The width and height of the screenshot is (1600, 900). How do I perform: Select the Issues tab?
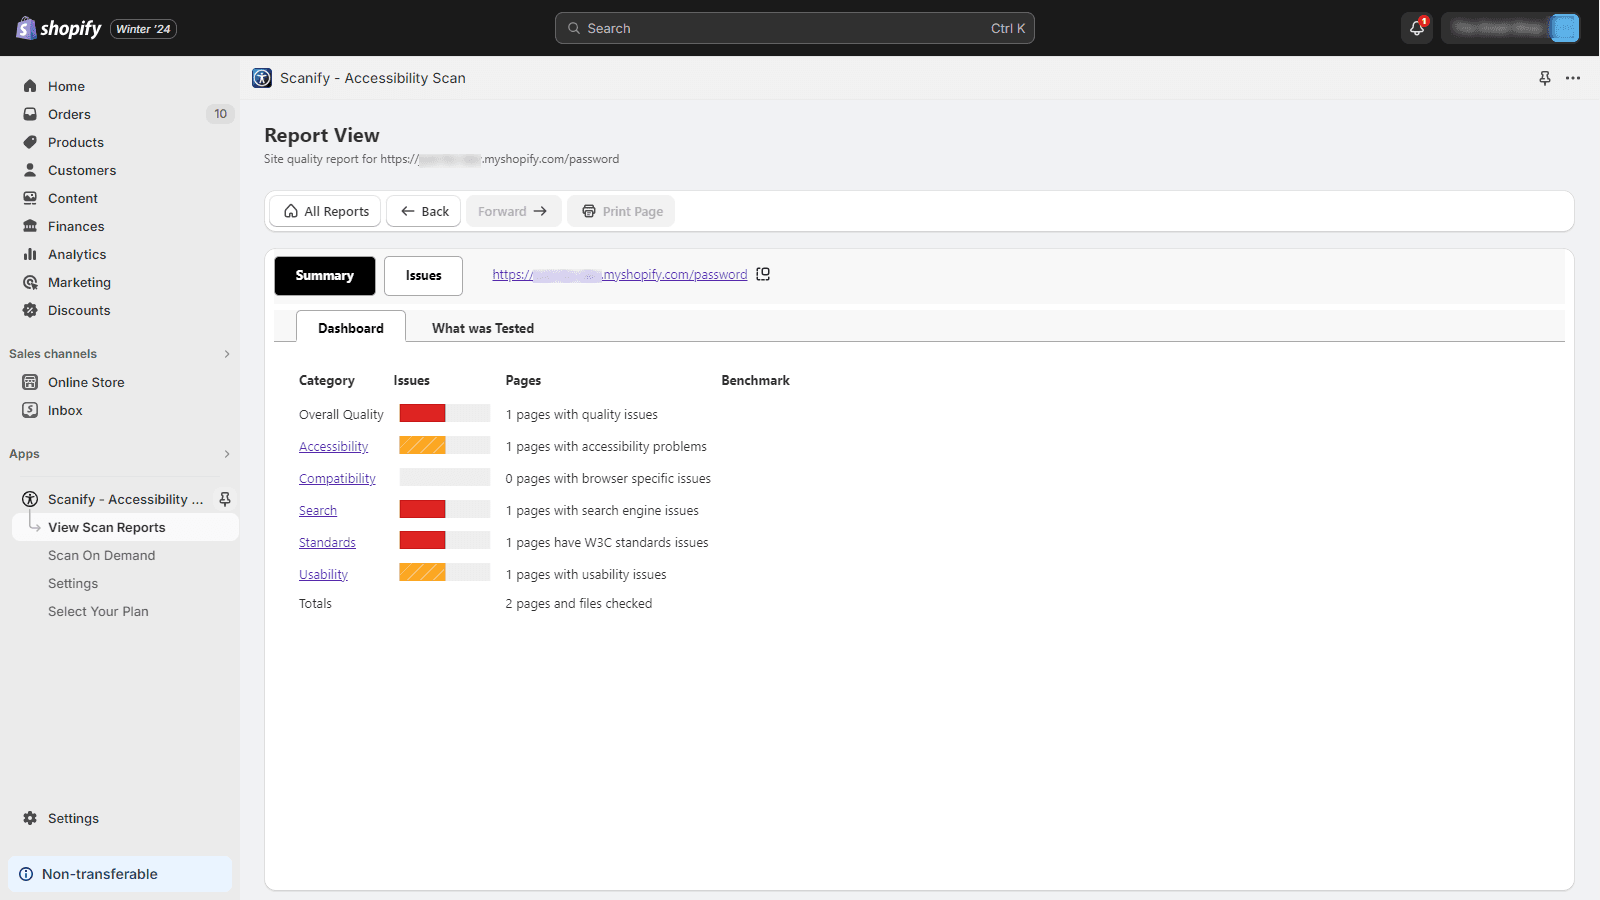(x=423, y=276)
